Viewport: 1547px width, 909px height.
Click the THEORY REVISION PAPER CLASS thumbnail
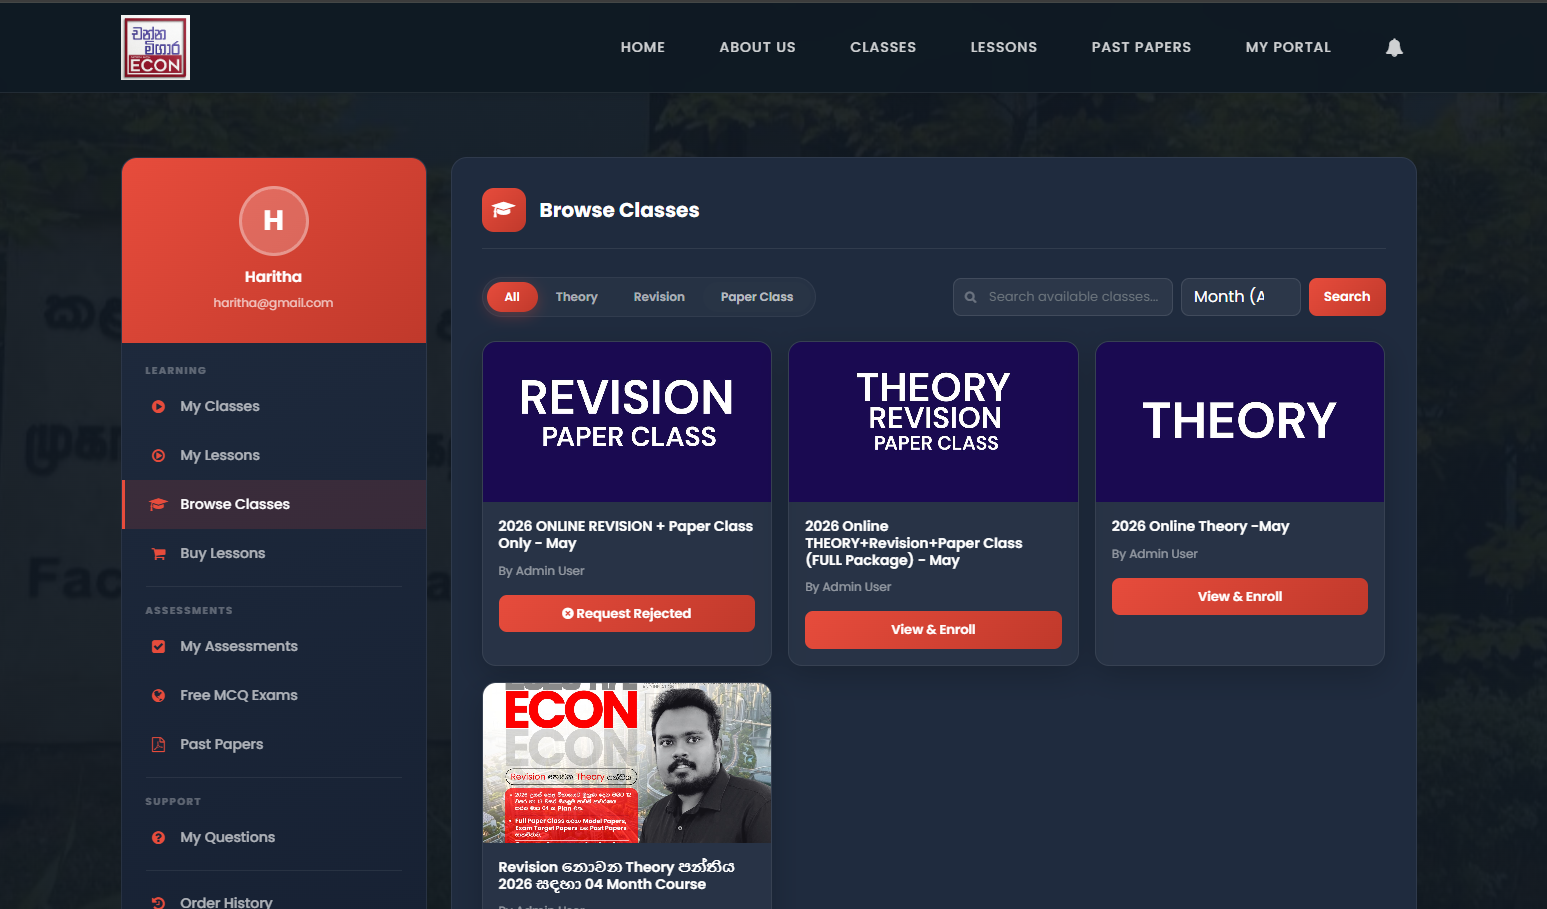pos(933,422)
